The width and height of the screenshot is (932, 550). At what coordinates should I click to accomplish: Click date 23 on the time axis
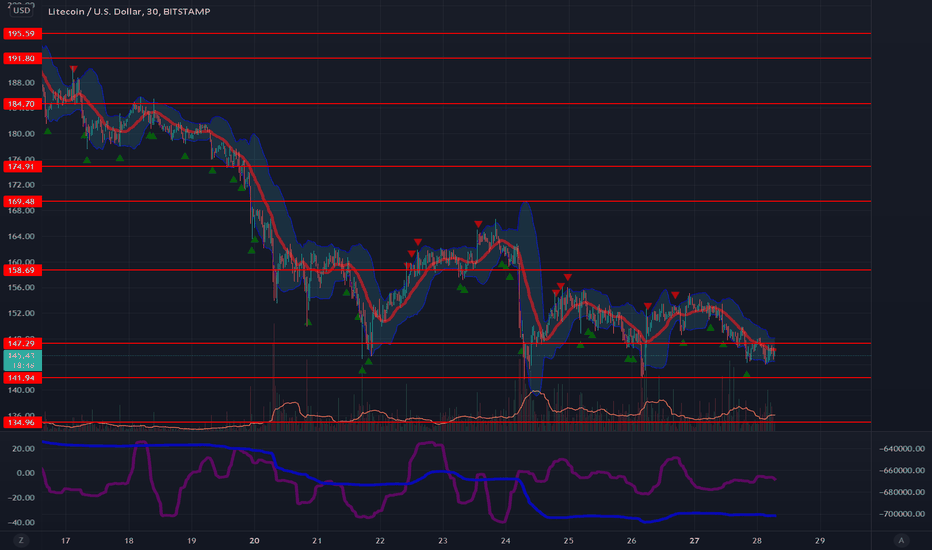point(443,541)
